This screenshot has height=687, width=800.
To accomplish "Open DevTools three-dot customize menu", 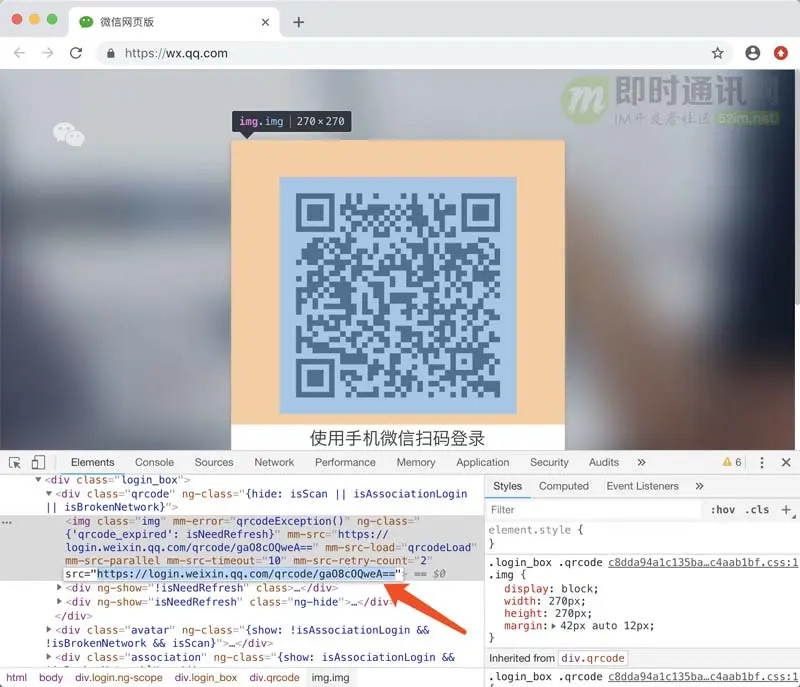I will [x=762, y=463].
